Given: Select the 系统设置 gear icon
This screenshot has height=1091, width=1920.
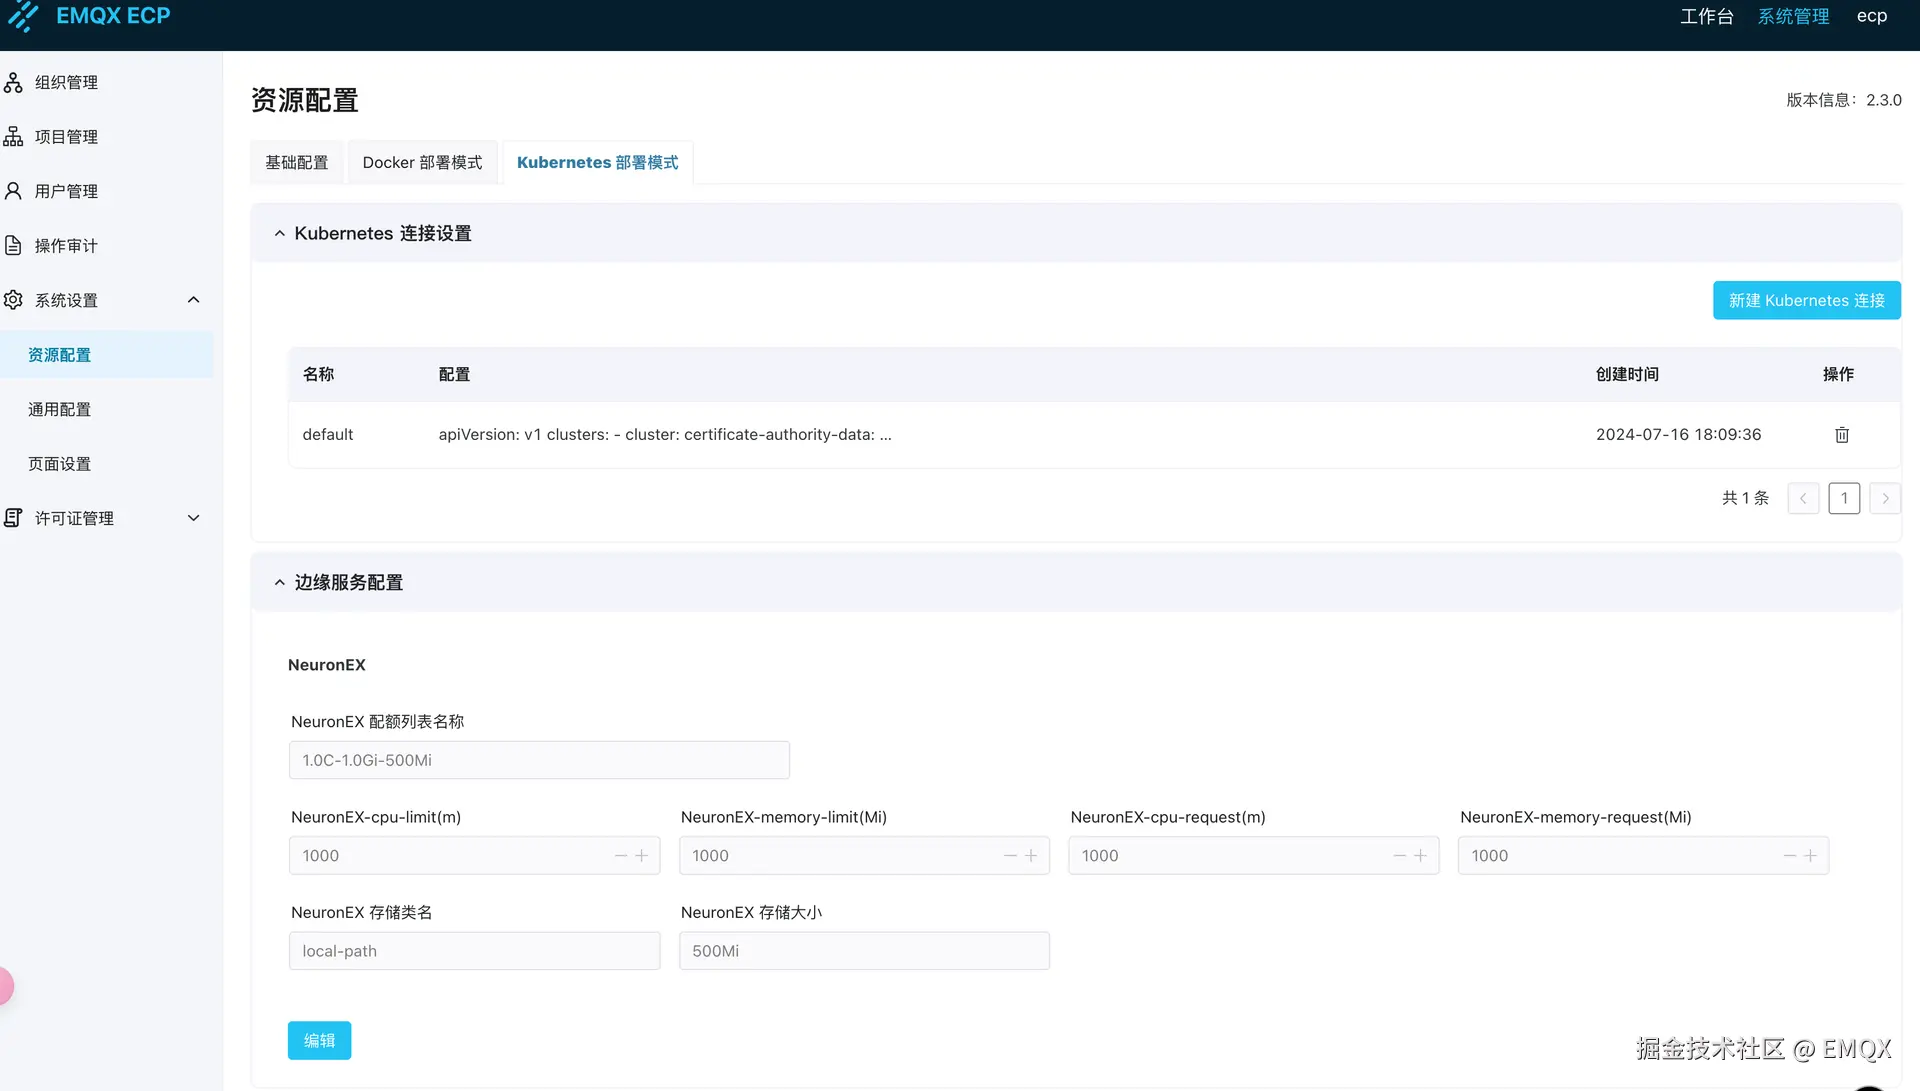Looking at the screenshot, I should (x=13, y=300).
